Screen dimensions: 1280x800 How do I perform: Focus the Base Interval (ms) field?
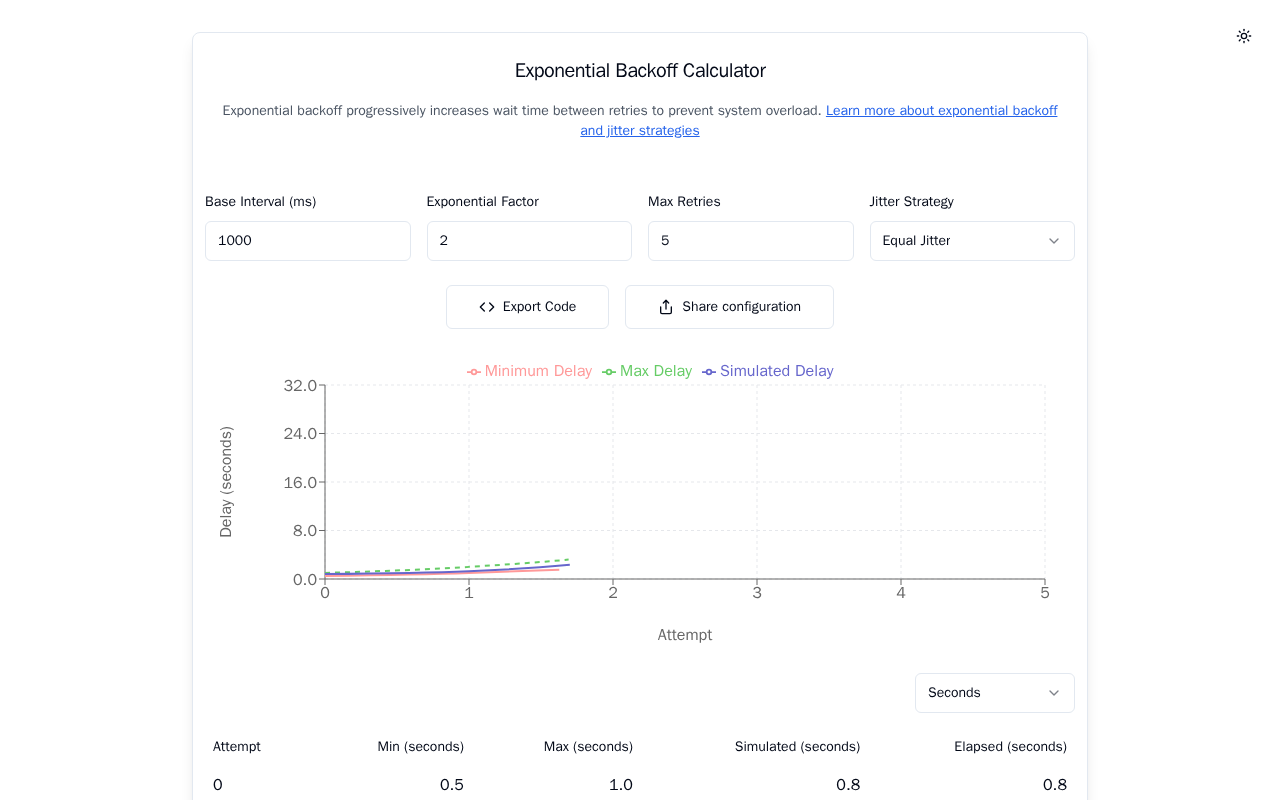(308, 241)
